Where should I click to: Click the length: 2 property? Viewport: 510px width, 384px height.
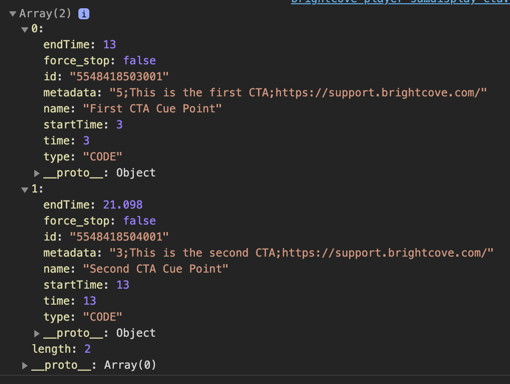[61, 349]
